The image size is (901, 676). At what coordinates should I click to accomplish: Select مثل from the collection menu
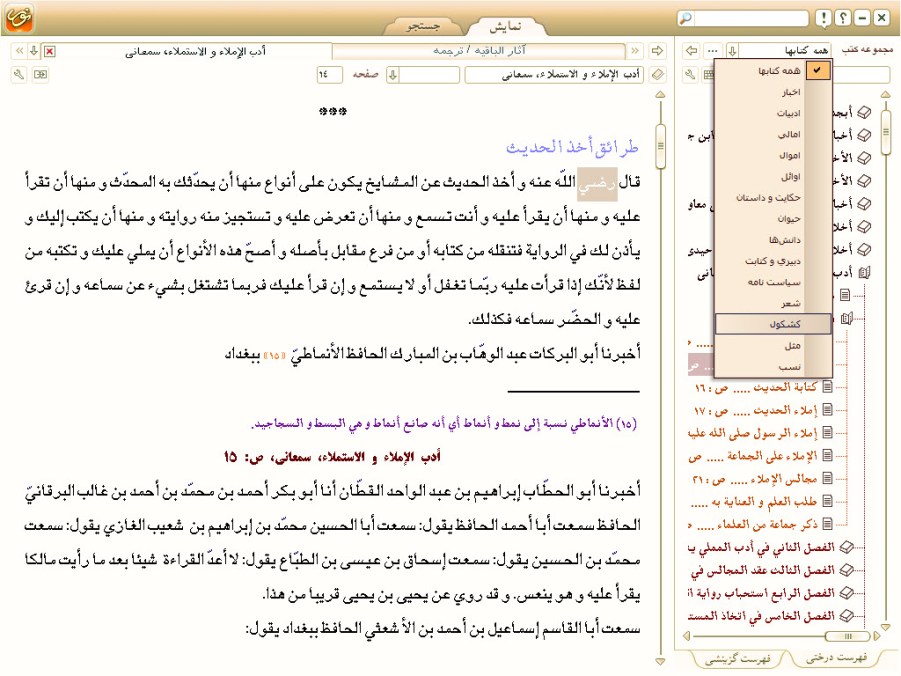[x=773, y=345]
